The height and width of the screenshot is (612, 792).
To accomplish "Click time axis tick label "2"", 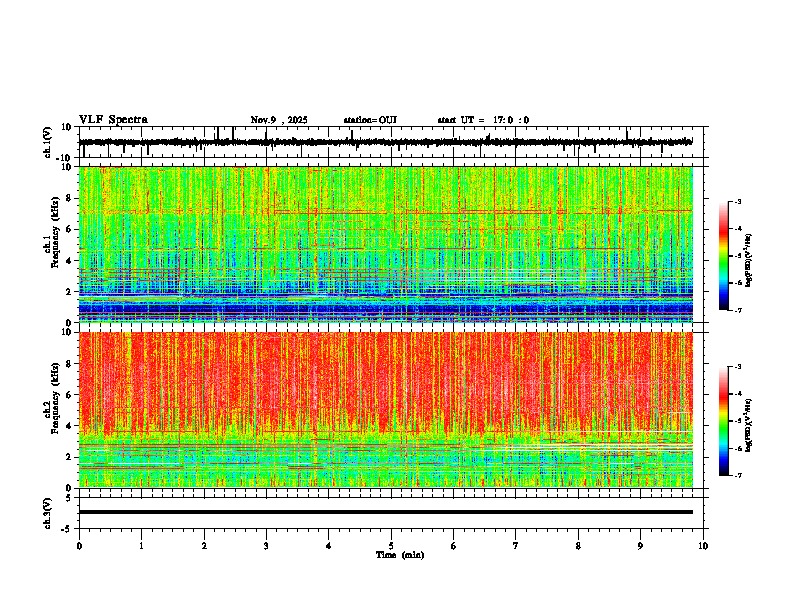I will pos(204,546).
